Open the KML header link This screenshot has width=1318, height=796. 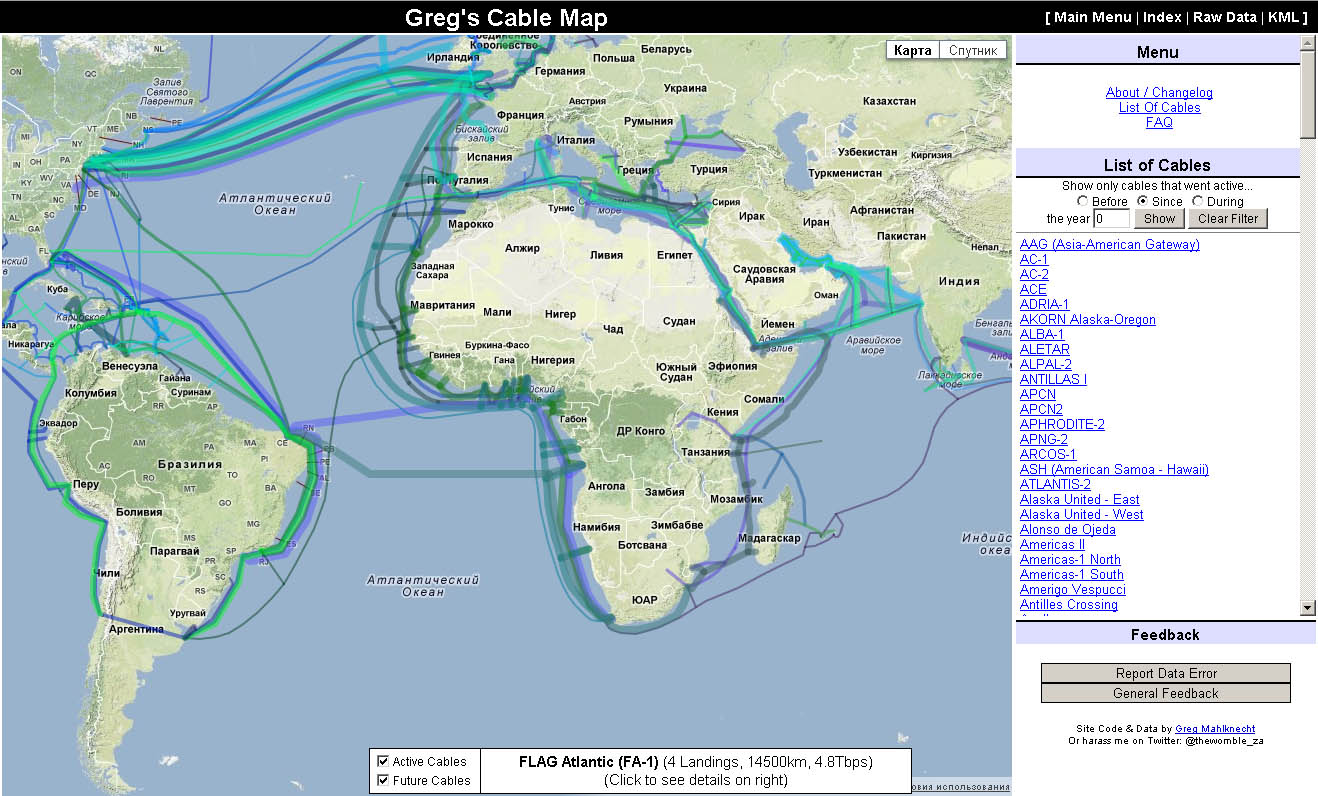coord(1283,17)
